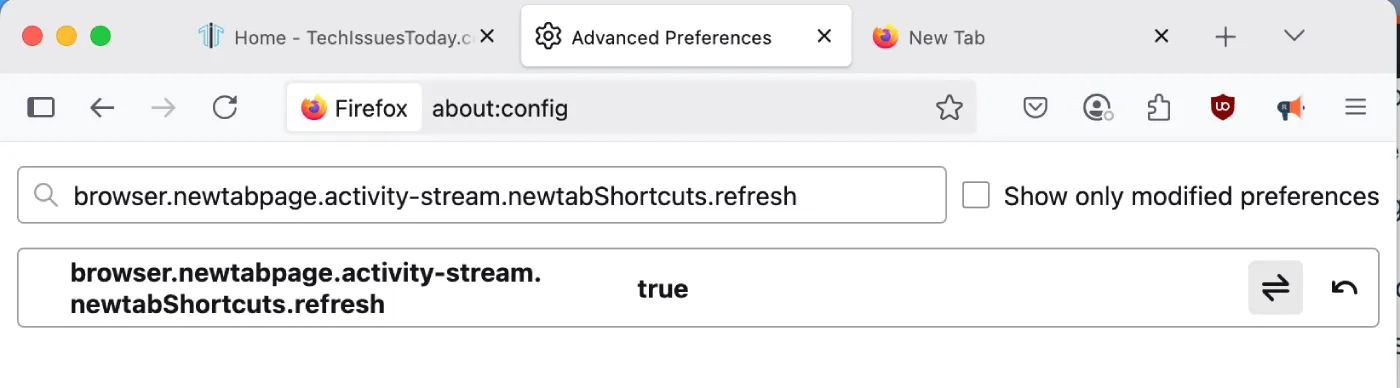Open the hamburger application menu
This screenshot has height=388, width=1400.
[x=1355, y=108]
